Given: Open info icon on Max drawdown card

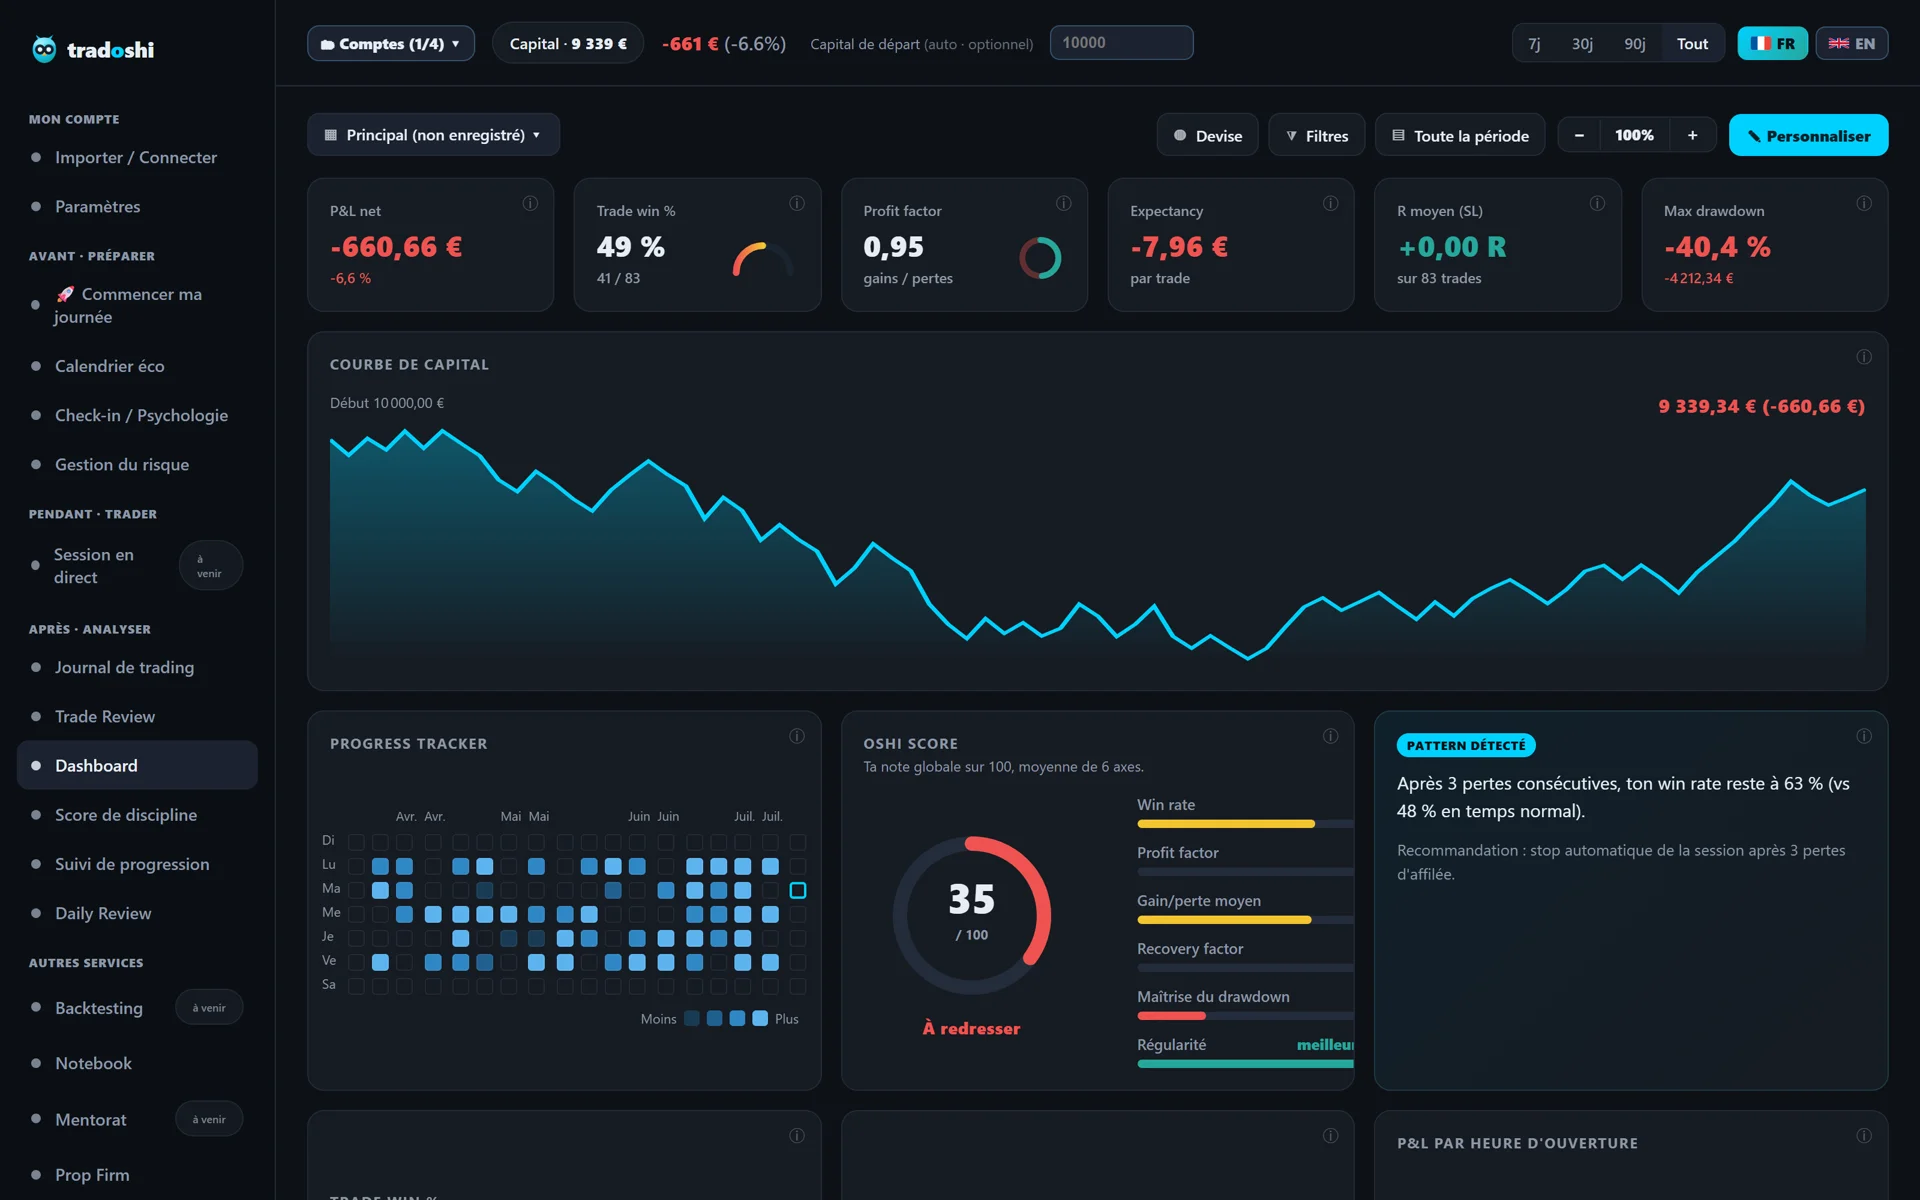Looking at the screenshot, I should (x=1864, y=203).
